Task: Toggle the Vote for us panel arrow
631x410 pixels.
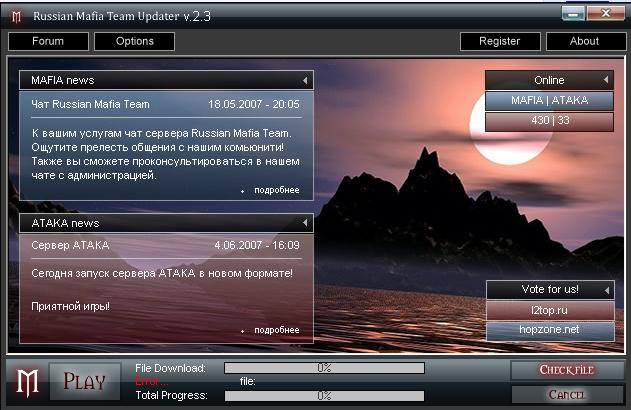Action: tap(606, 290)
